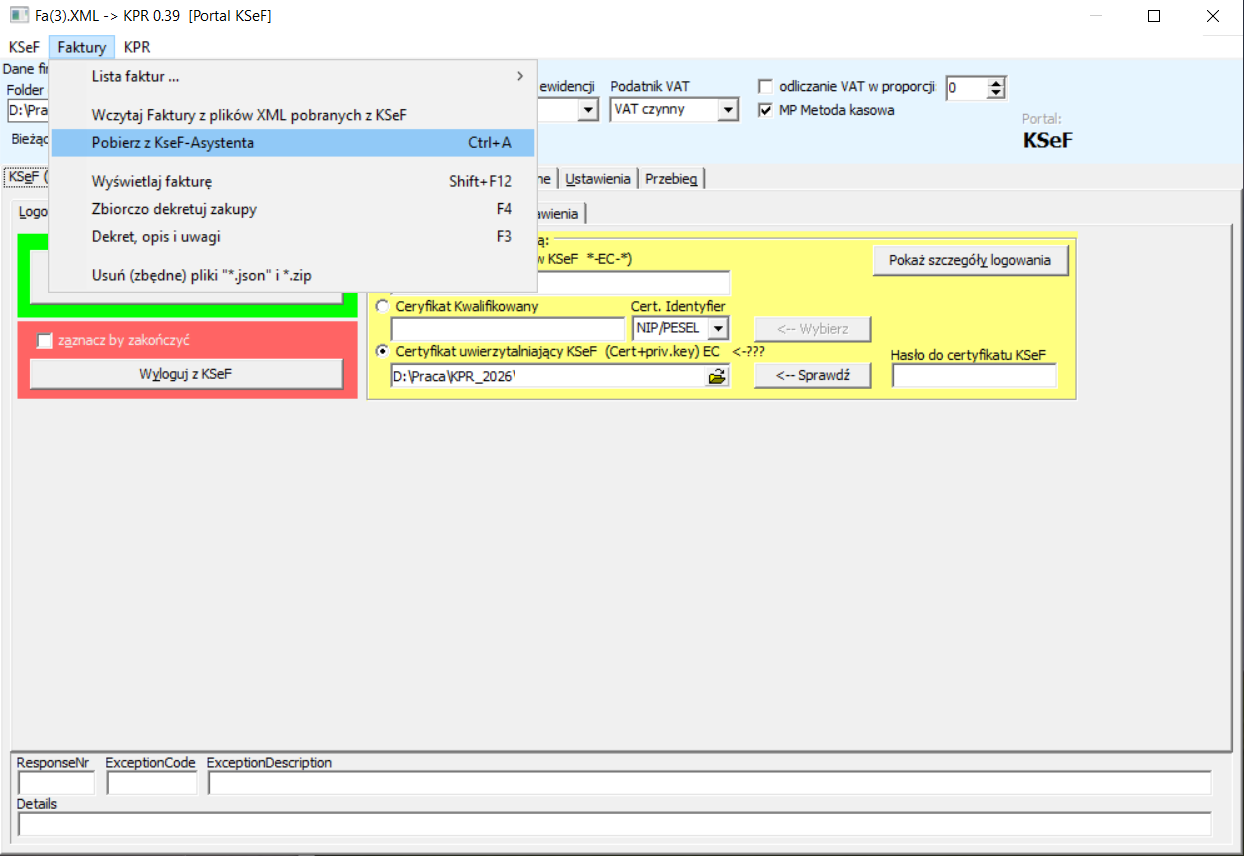
Task: Focus the Details field
Action: (x=614, y=825)
